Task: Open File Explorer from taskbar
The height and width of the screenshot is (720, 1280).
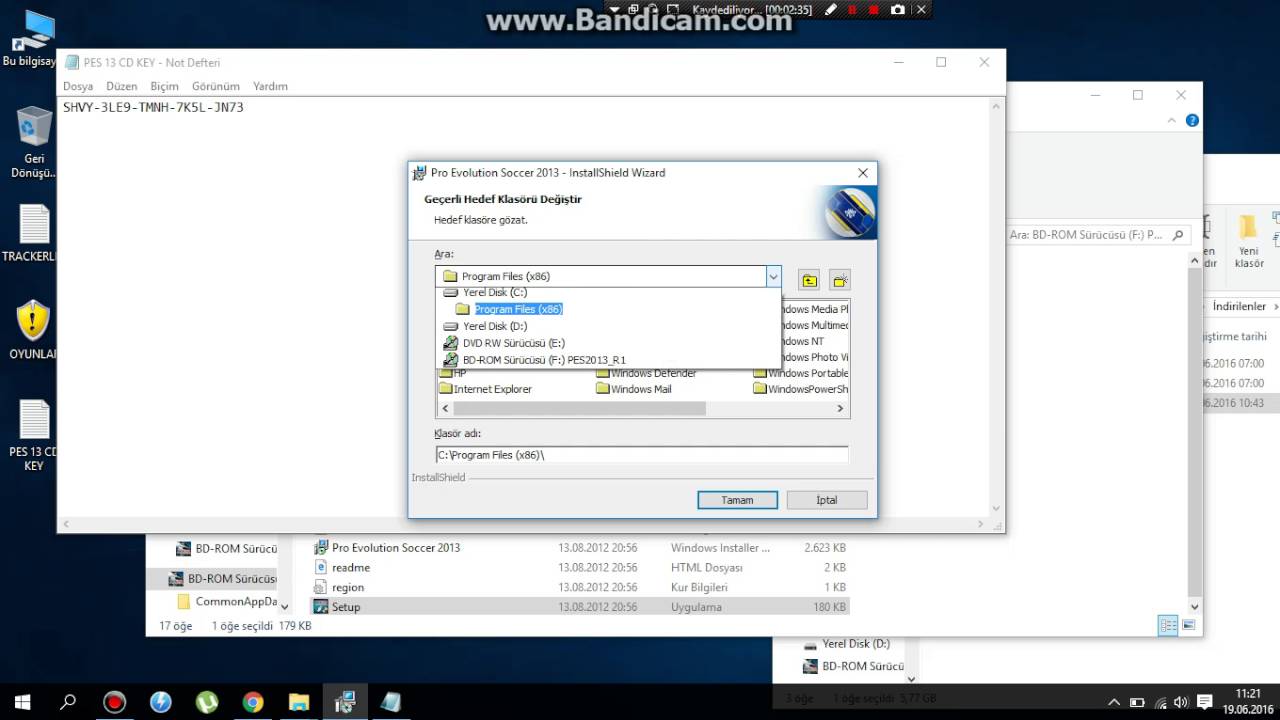Action: coord(299,702)
